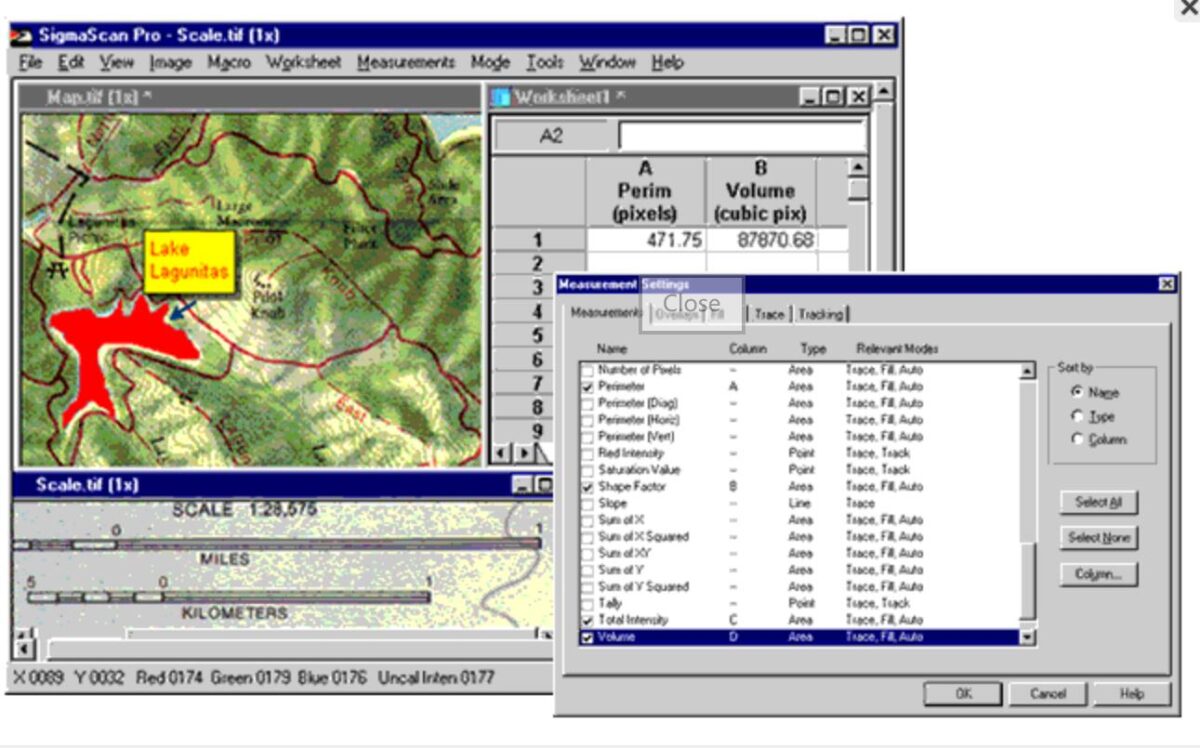Open the Help menu
This screenshot has width=1200, height=748.
tap(667, 62)
